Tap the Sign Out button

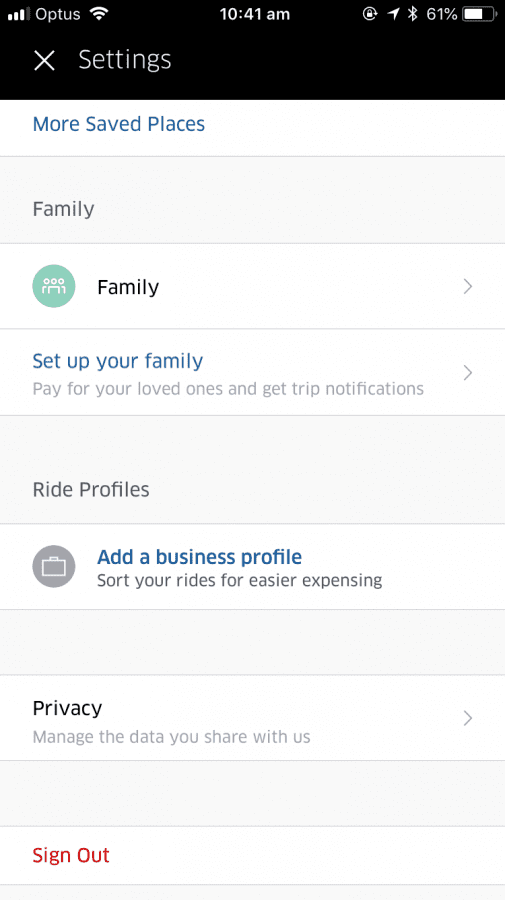tap(71, 855)
